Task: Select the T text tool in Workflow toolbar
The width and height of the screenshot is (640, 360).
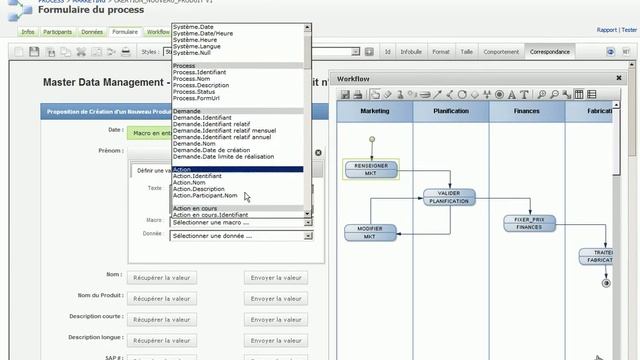Action: pyautogui.click(x=524, y=95)
